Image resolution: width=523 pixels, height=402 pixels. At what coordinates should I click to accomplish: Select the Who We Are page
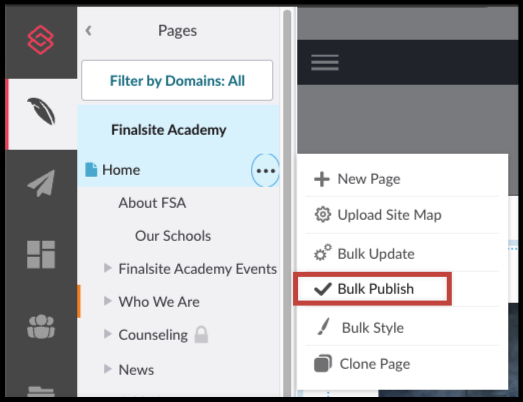[159, 302]
